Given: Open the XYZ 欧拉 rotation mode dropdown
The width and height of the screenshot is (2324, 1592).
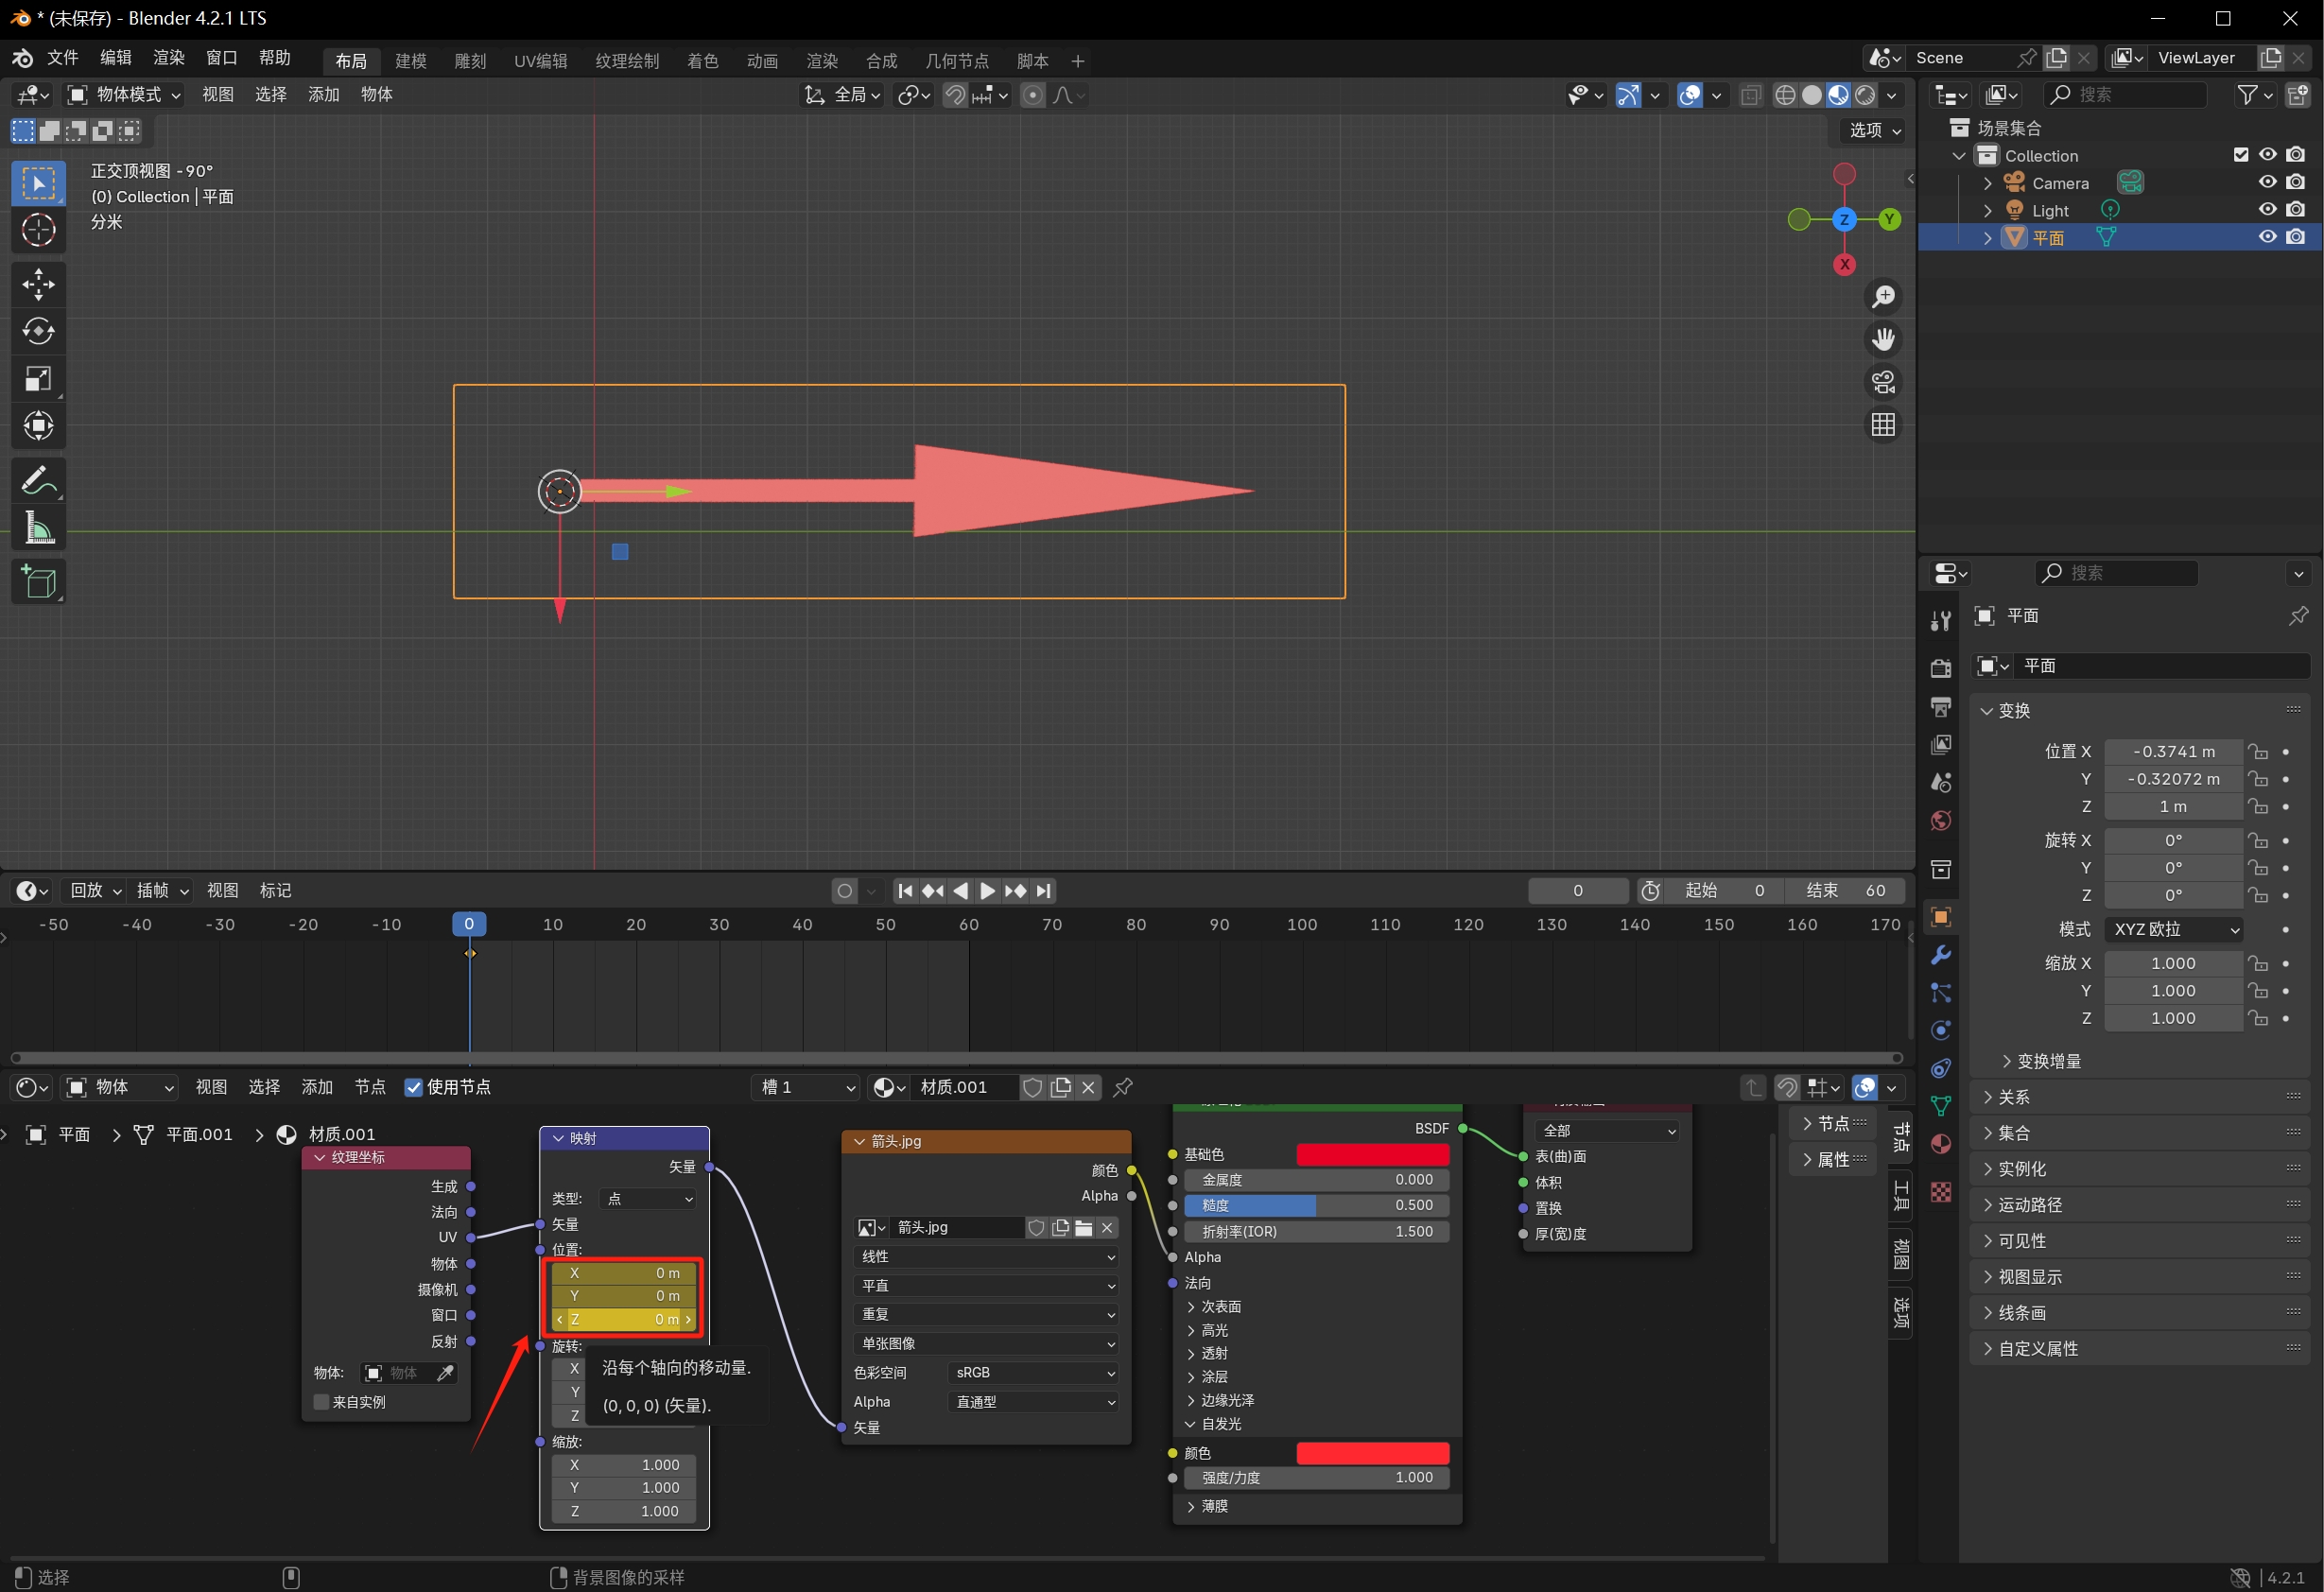Looking at the screenshot, I should 2174,929.
